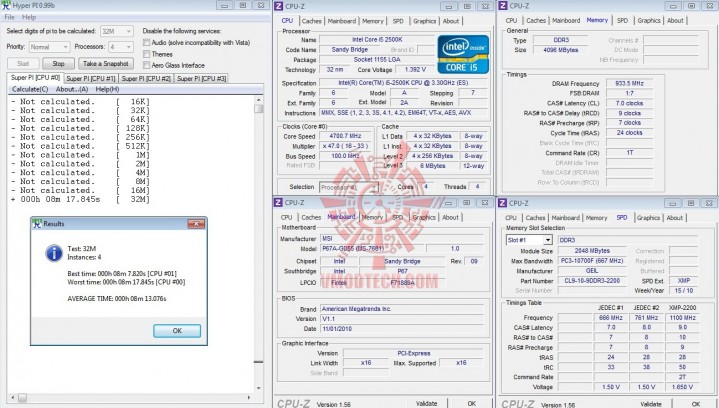Select Memory tab in bottom-right SPD window
The width and height of the screenshot is (719, 408).
[596, 218]
